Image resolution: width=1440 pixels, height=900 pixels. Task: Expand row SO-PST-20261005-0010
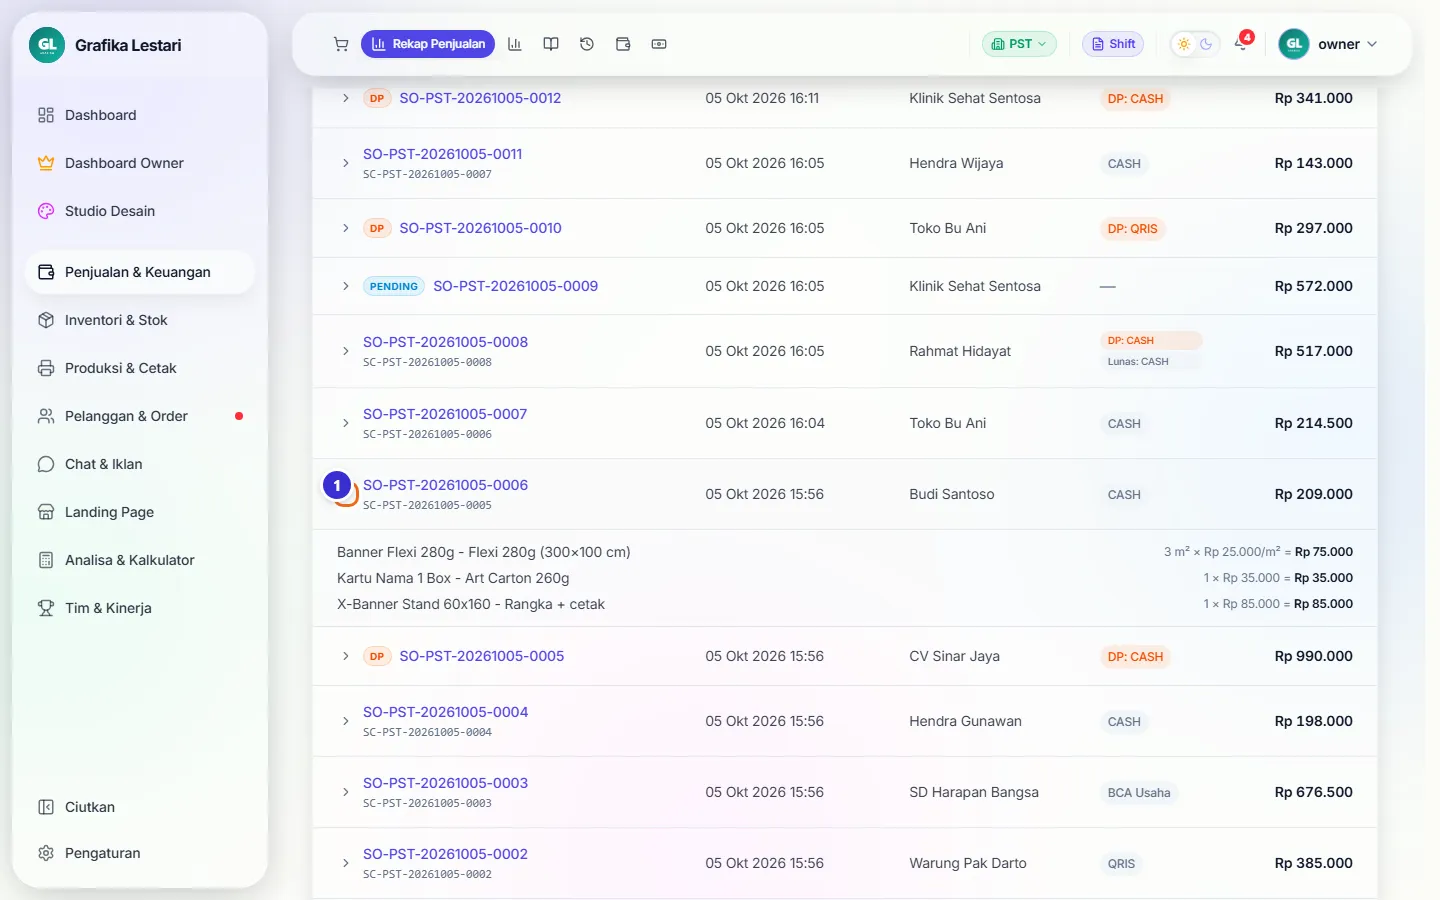click(x=346, y=228)
